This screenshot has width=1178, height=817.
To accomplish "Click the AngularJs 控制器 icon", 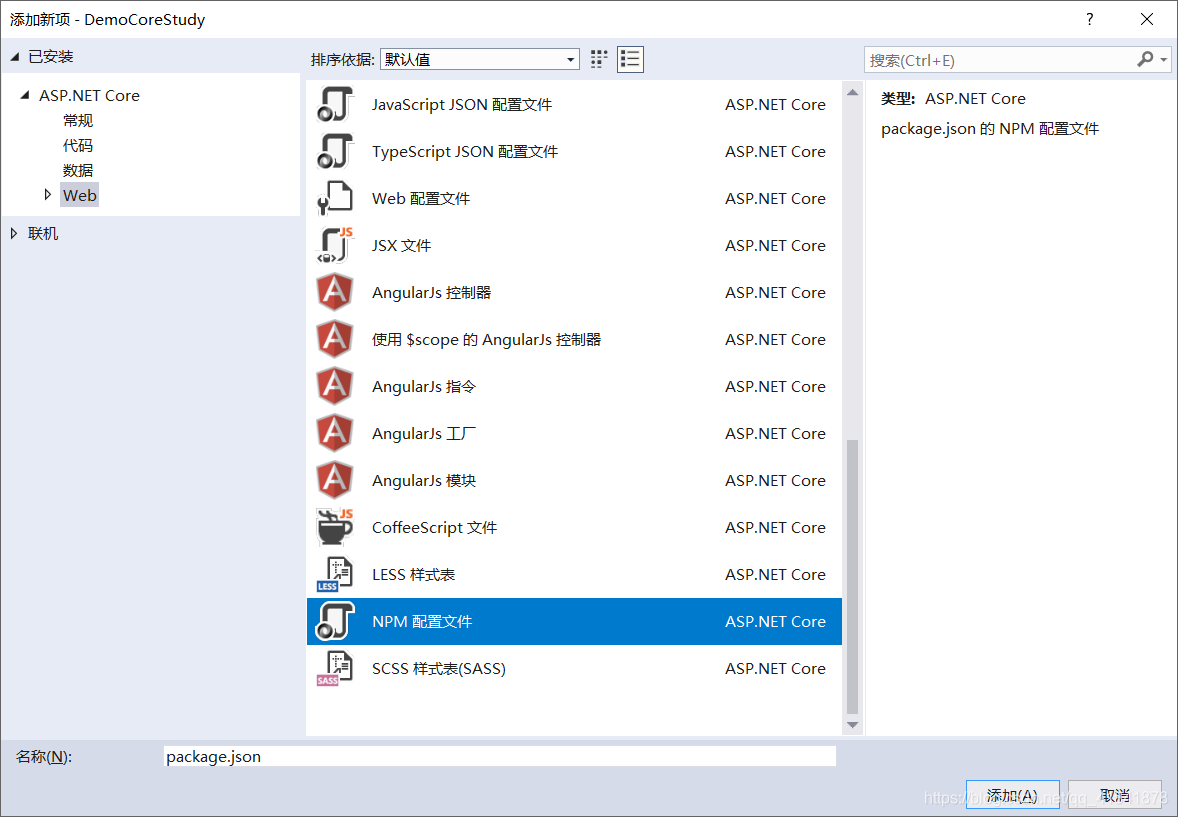I will click(335, 292).
